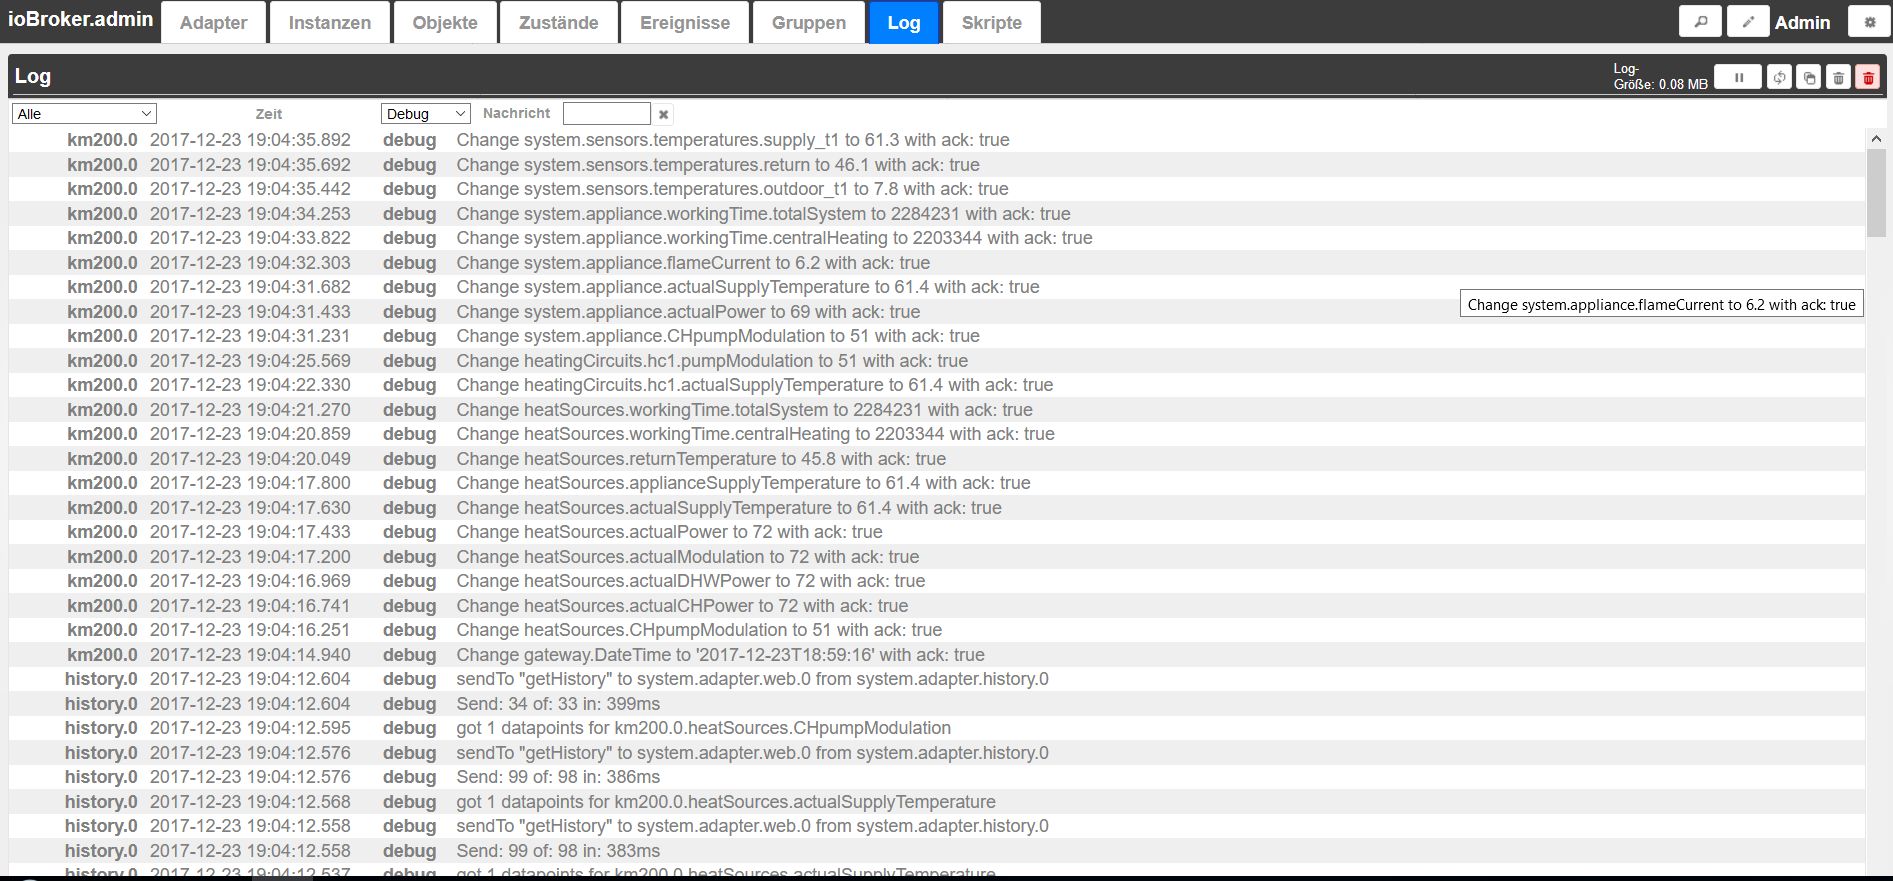Switch to the Ereignisse tab
The height and width of the screenshot is (881, 1893).
click(685, 22)
